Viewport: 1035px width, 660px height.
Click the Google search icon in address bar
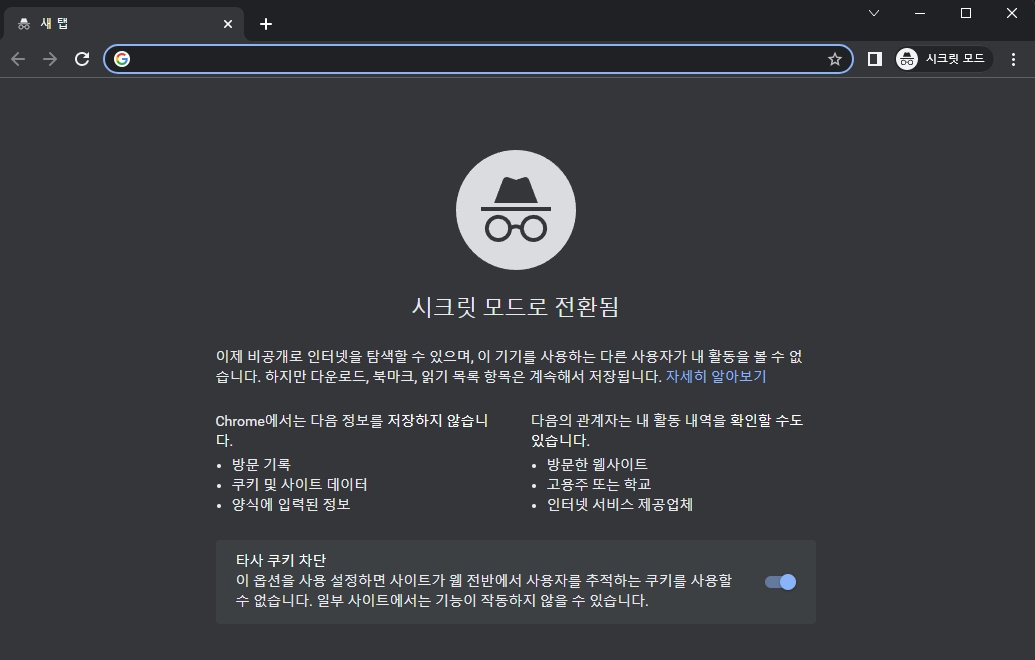pos(122,59)
